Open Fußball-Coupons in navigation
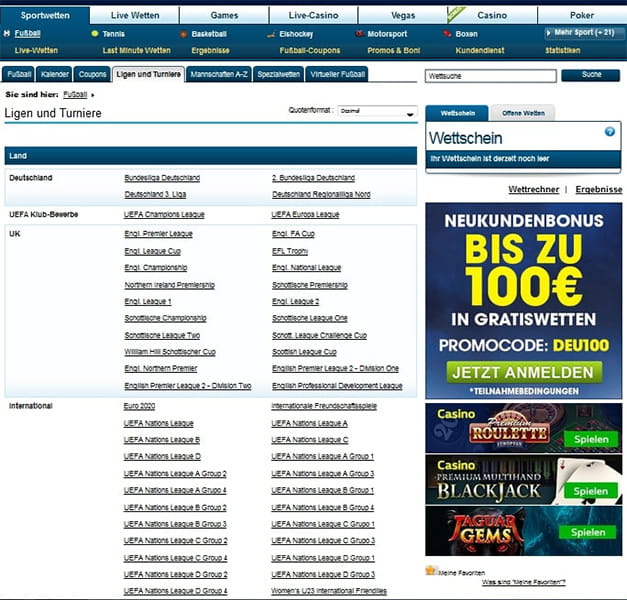 (x=310, y=50)
